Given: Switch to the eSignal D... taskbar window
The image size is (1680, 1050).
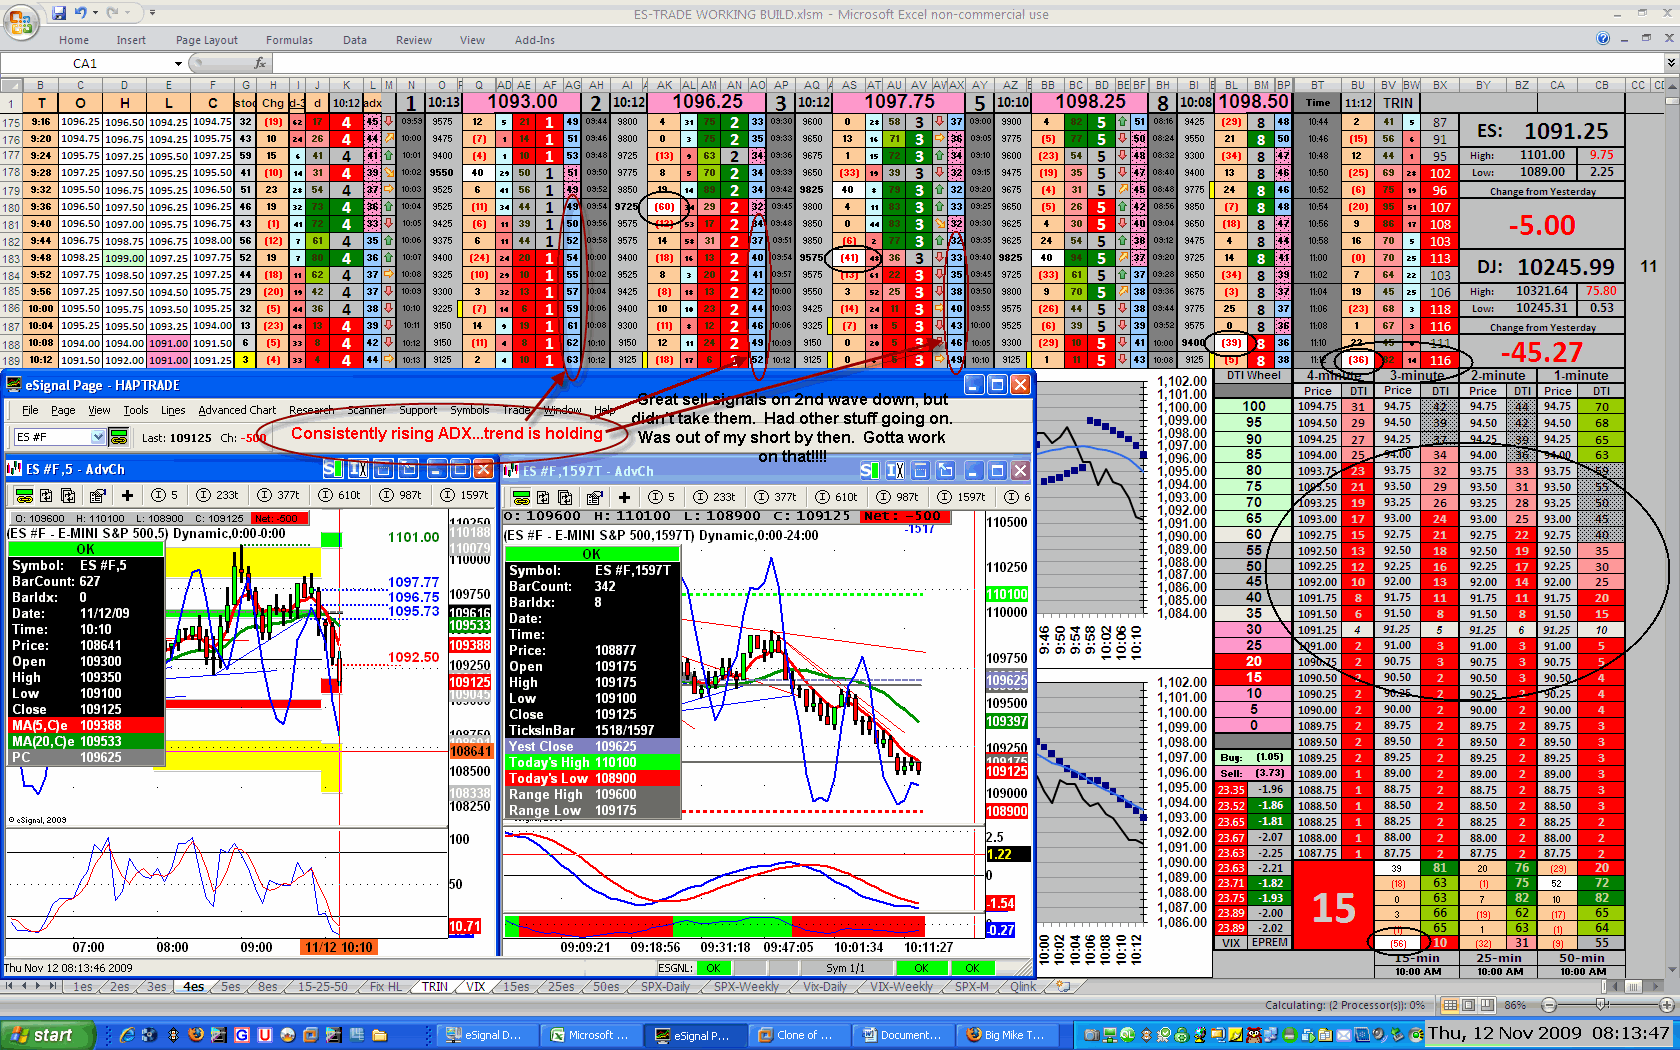Looking at the screenshot, I should click(x=488, y=1035).
